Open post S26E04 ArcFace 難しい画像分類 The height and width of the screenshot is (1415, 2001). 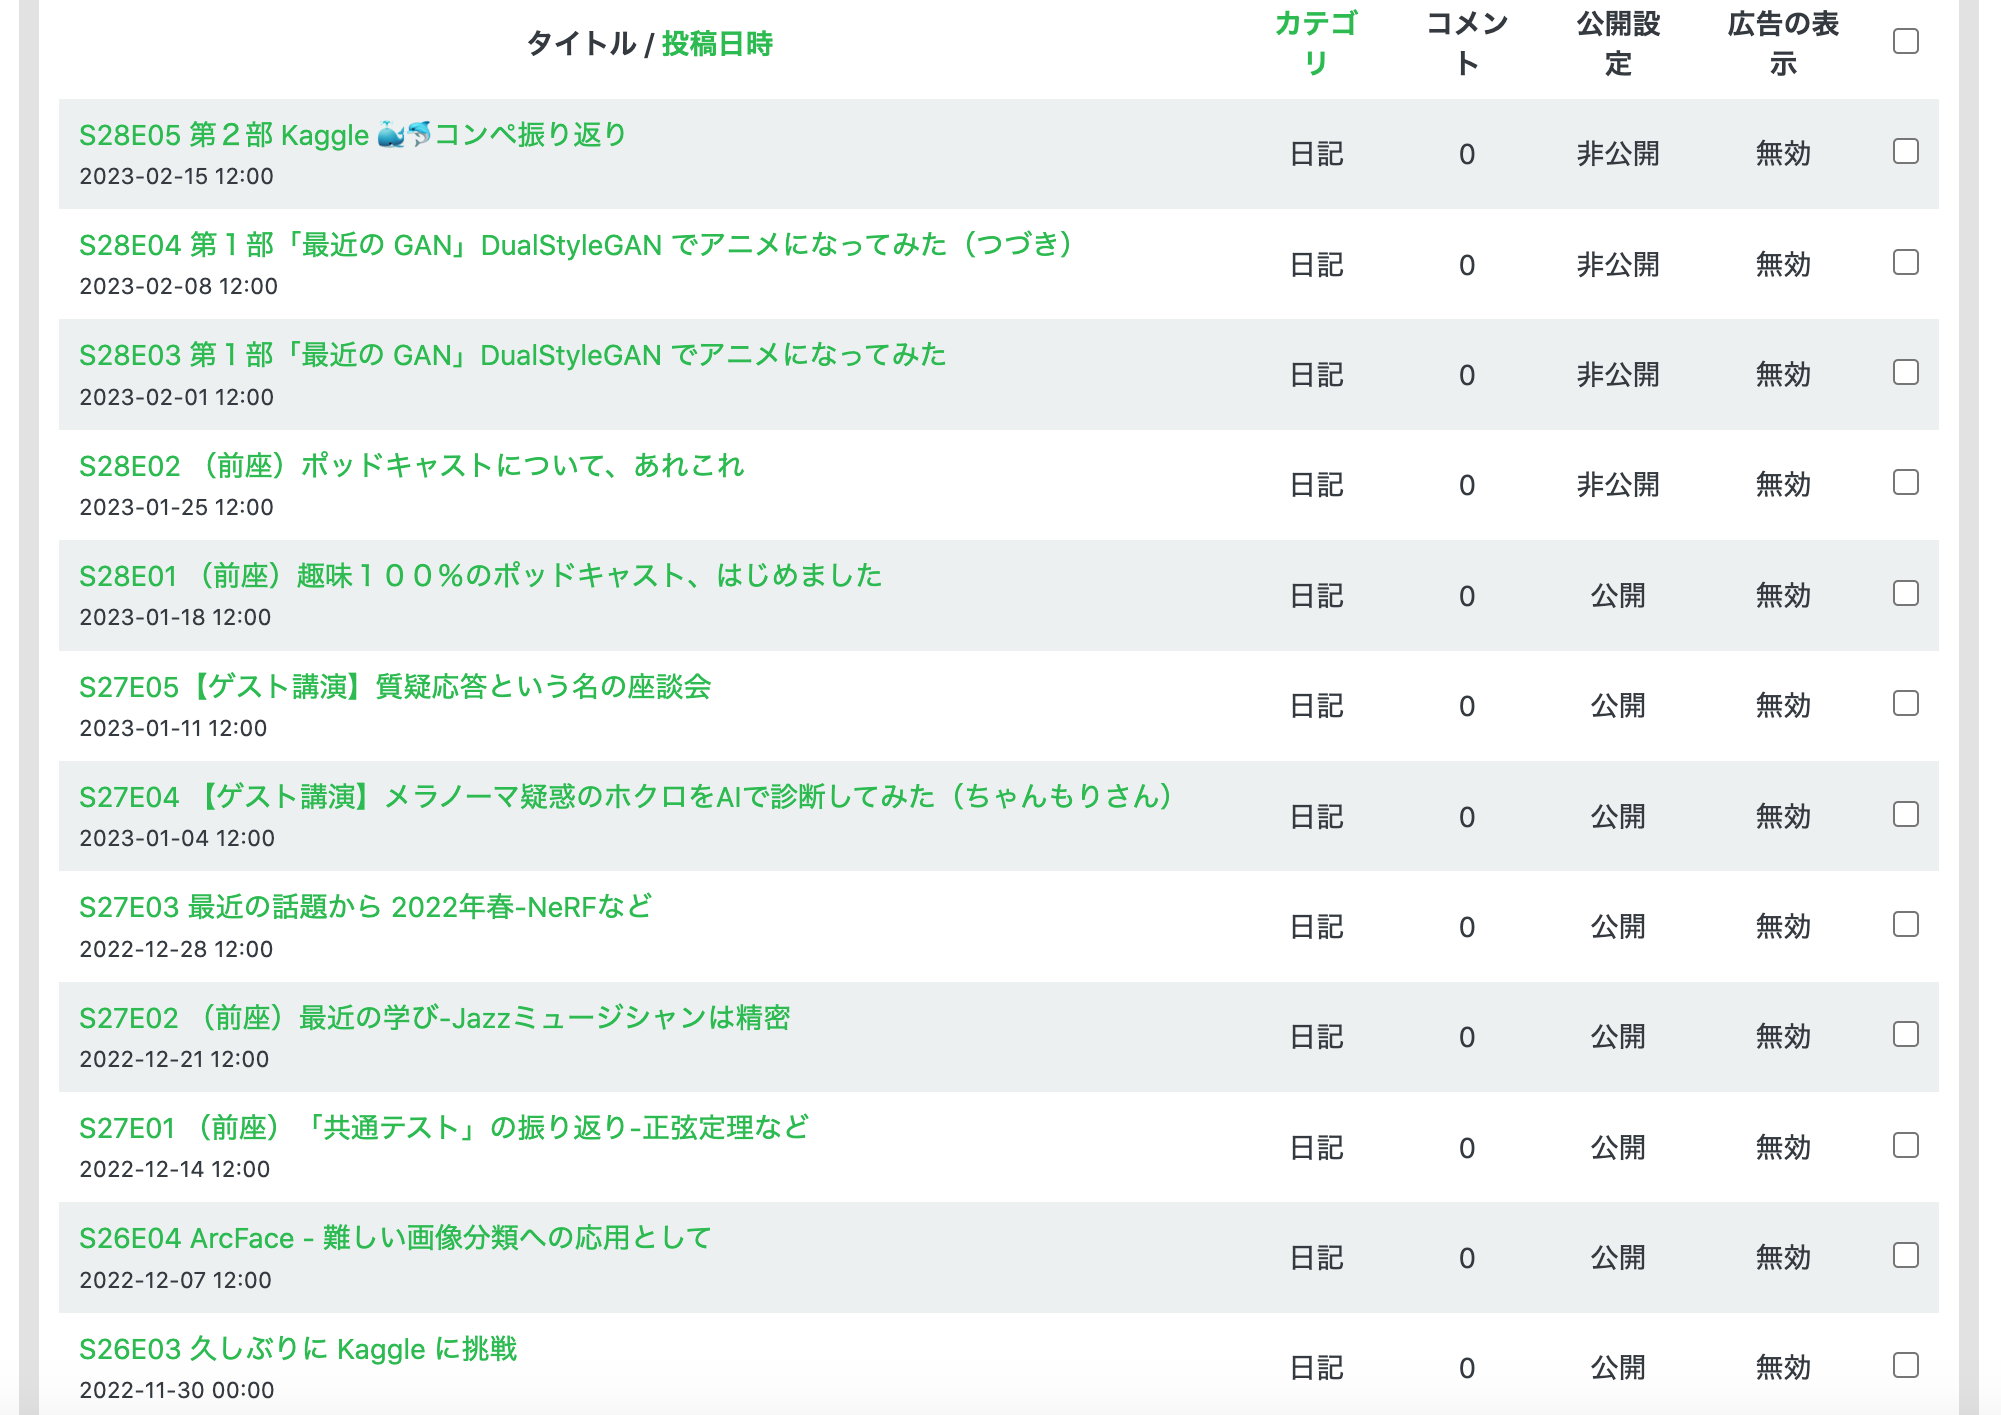tap(396, 1238)
